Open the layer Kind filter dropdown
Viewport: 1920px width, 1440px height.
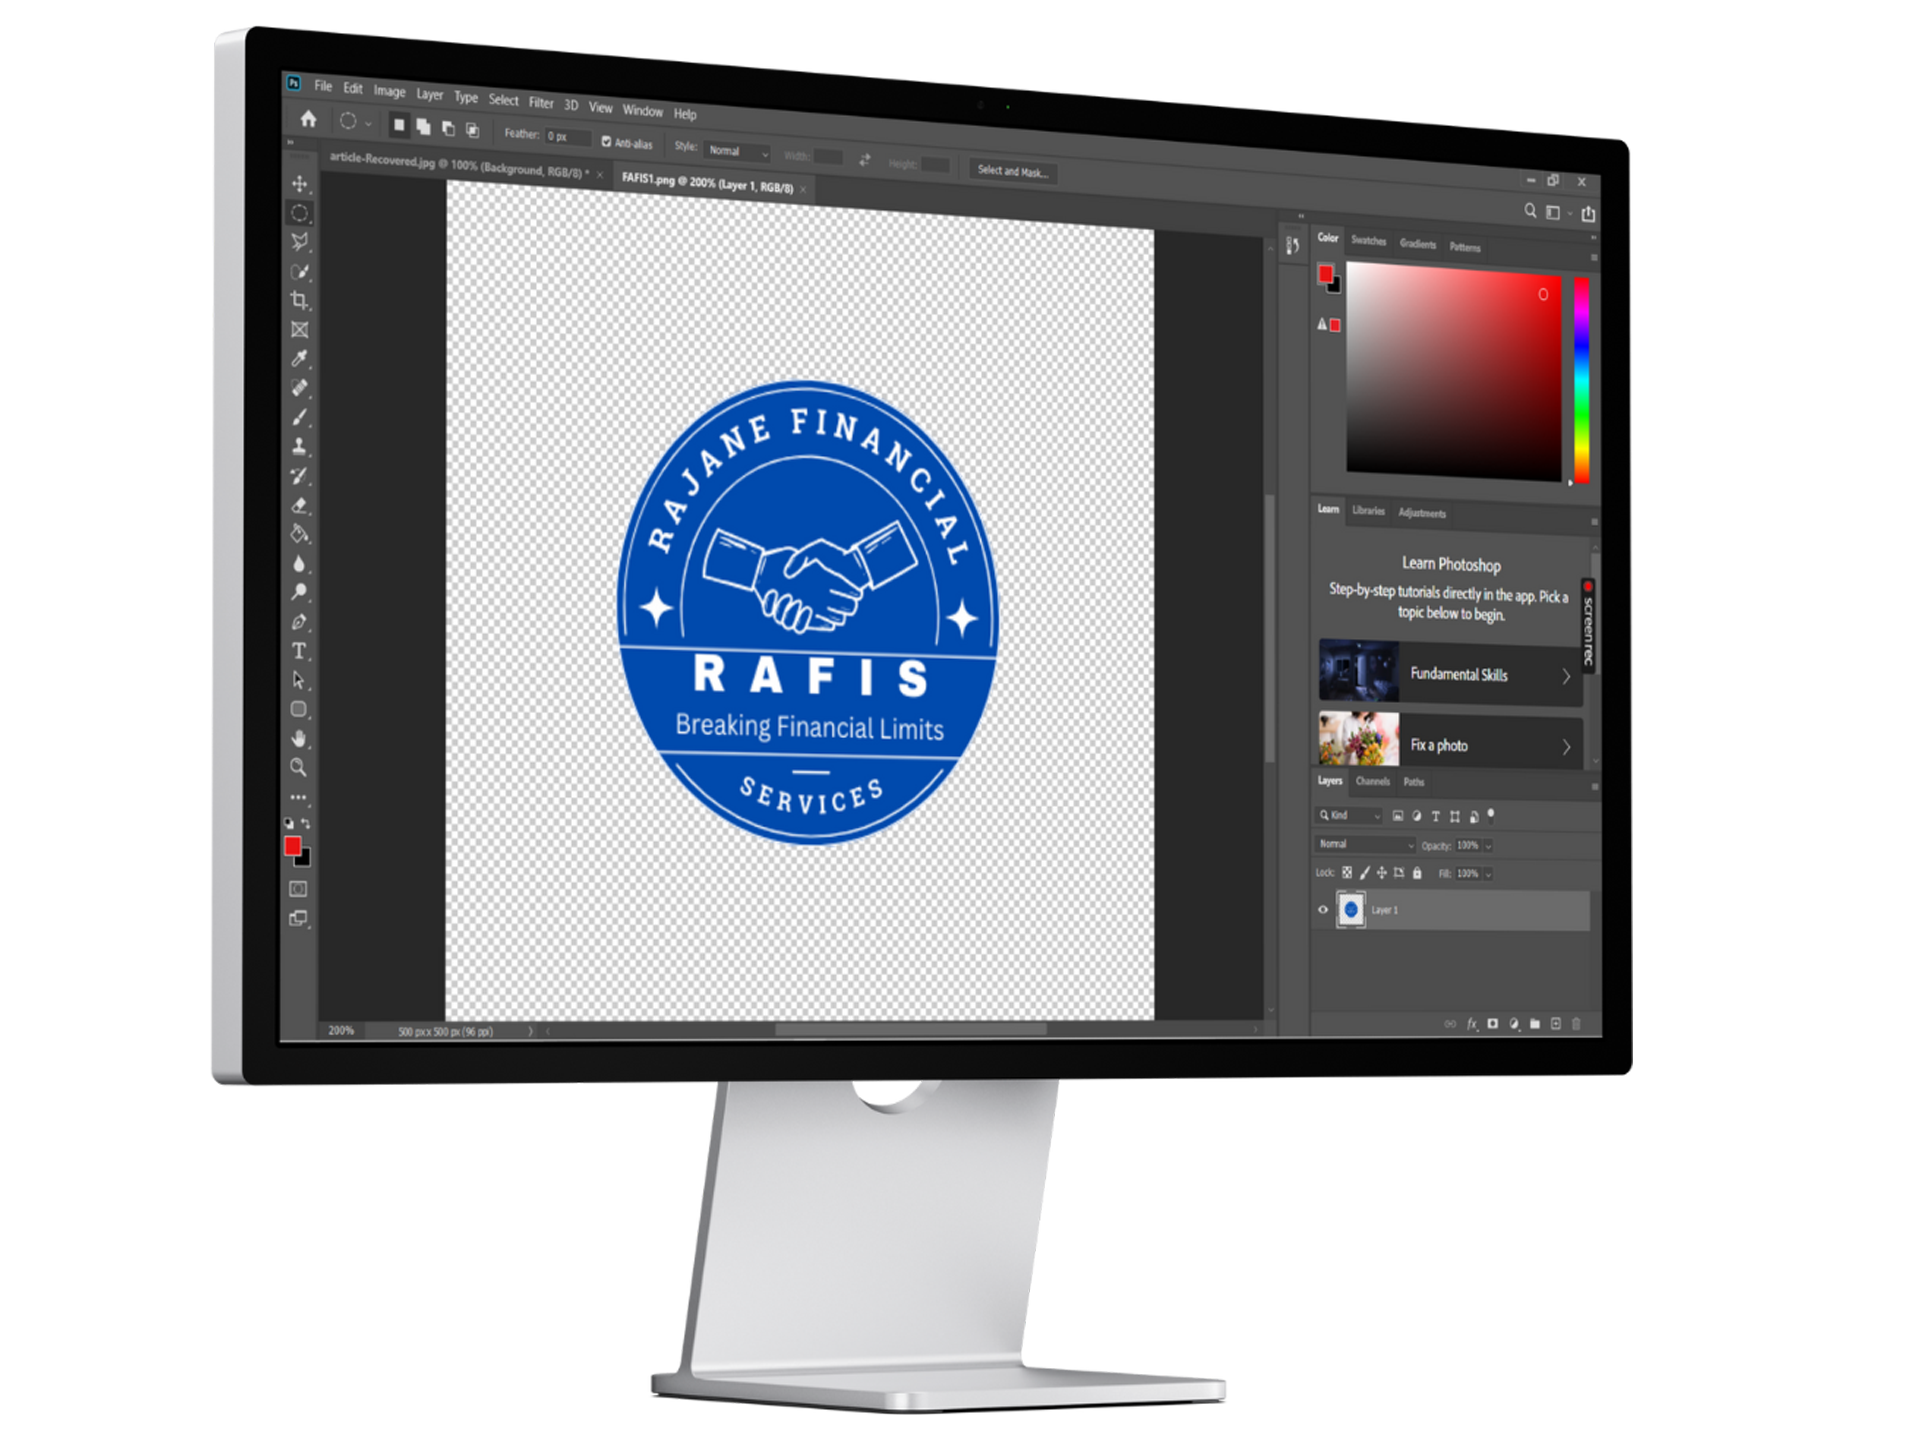1349,816
